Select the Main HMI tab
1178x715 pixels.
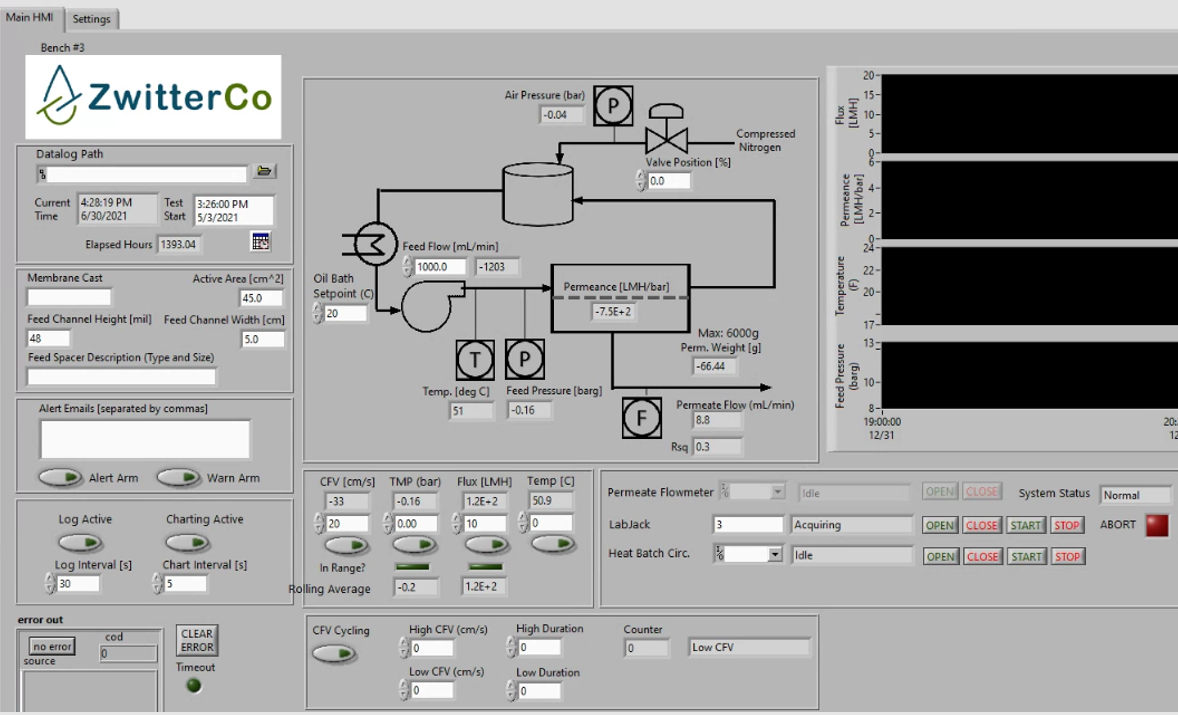point(30,18)
